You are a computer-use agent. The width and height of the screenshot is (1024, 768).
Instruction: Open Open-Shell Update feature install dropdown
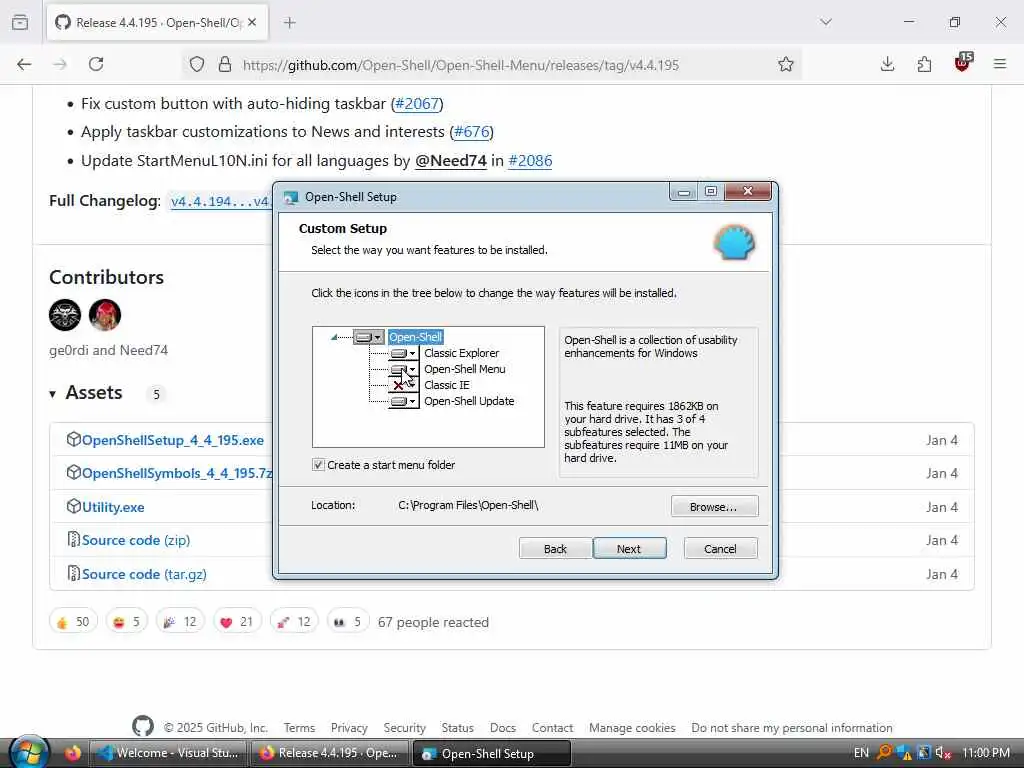404,402
